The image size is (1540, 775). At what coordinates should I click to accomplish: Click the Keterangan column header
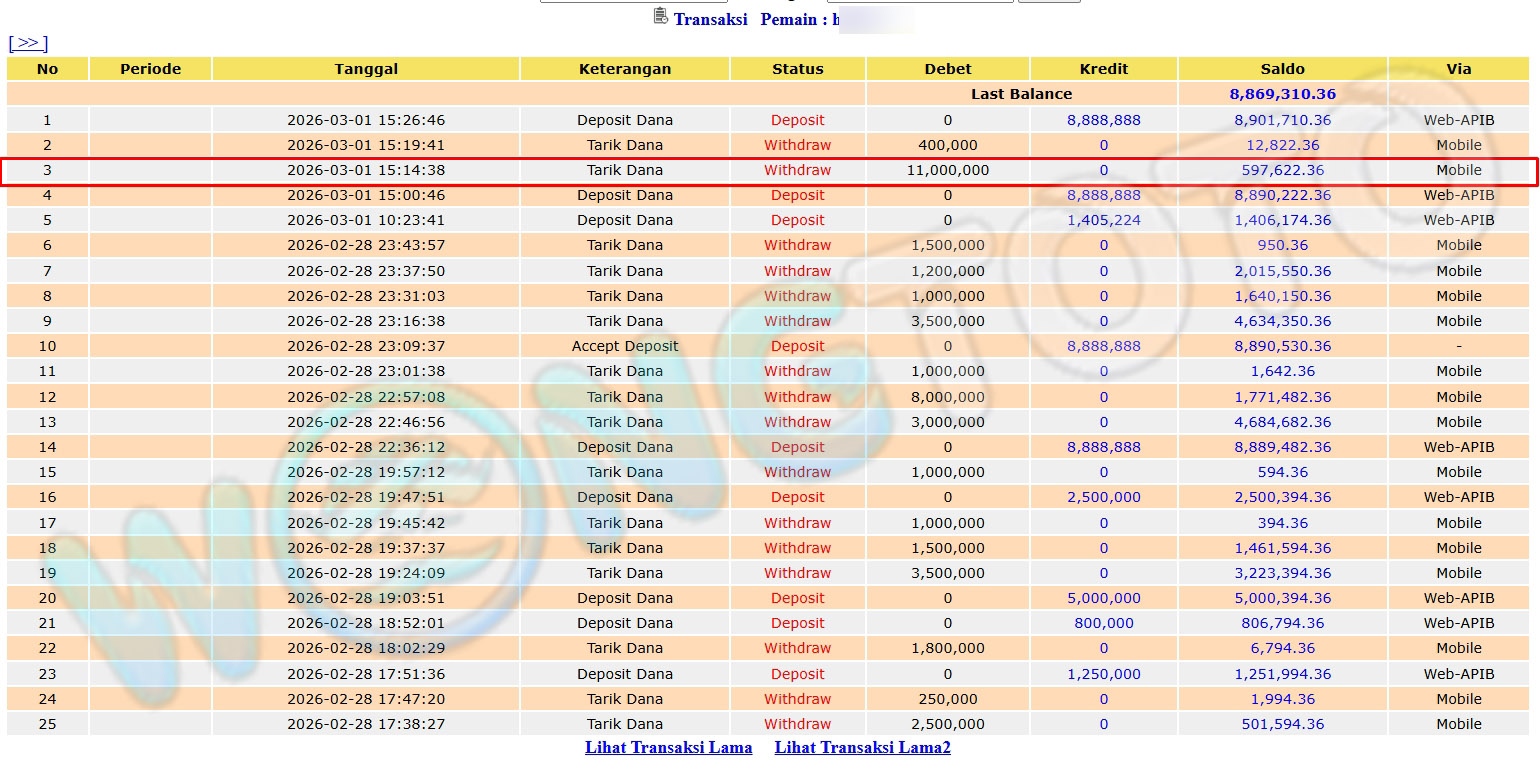click(625, 69)
